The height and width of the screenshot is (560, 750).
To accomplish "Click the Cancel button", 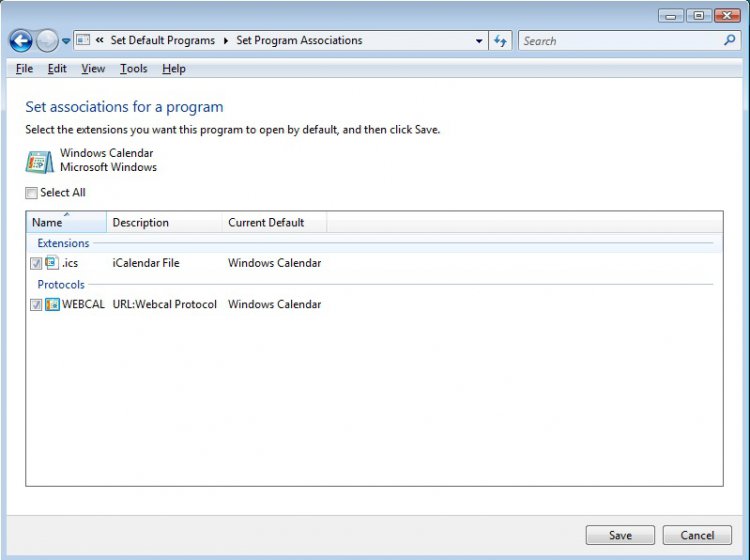I will coord(697,535).
